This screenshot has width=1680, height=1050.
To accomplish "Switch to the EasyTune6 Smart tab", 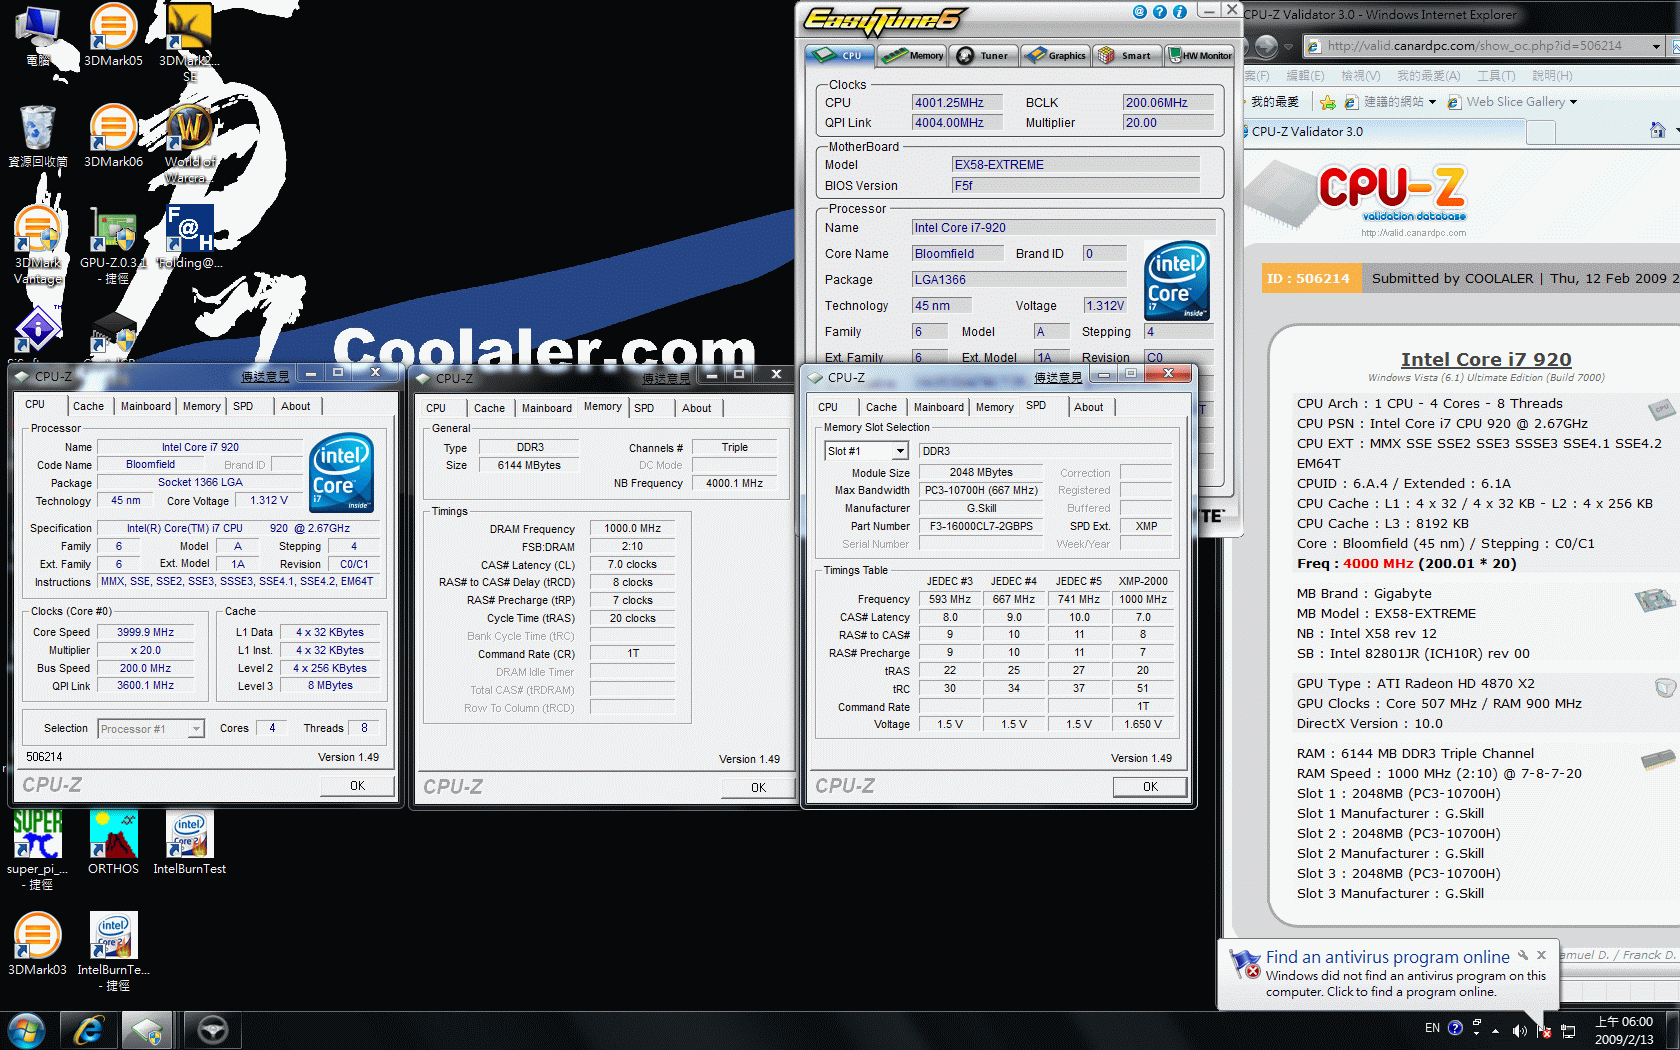I will [x=1127, y=55].
